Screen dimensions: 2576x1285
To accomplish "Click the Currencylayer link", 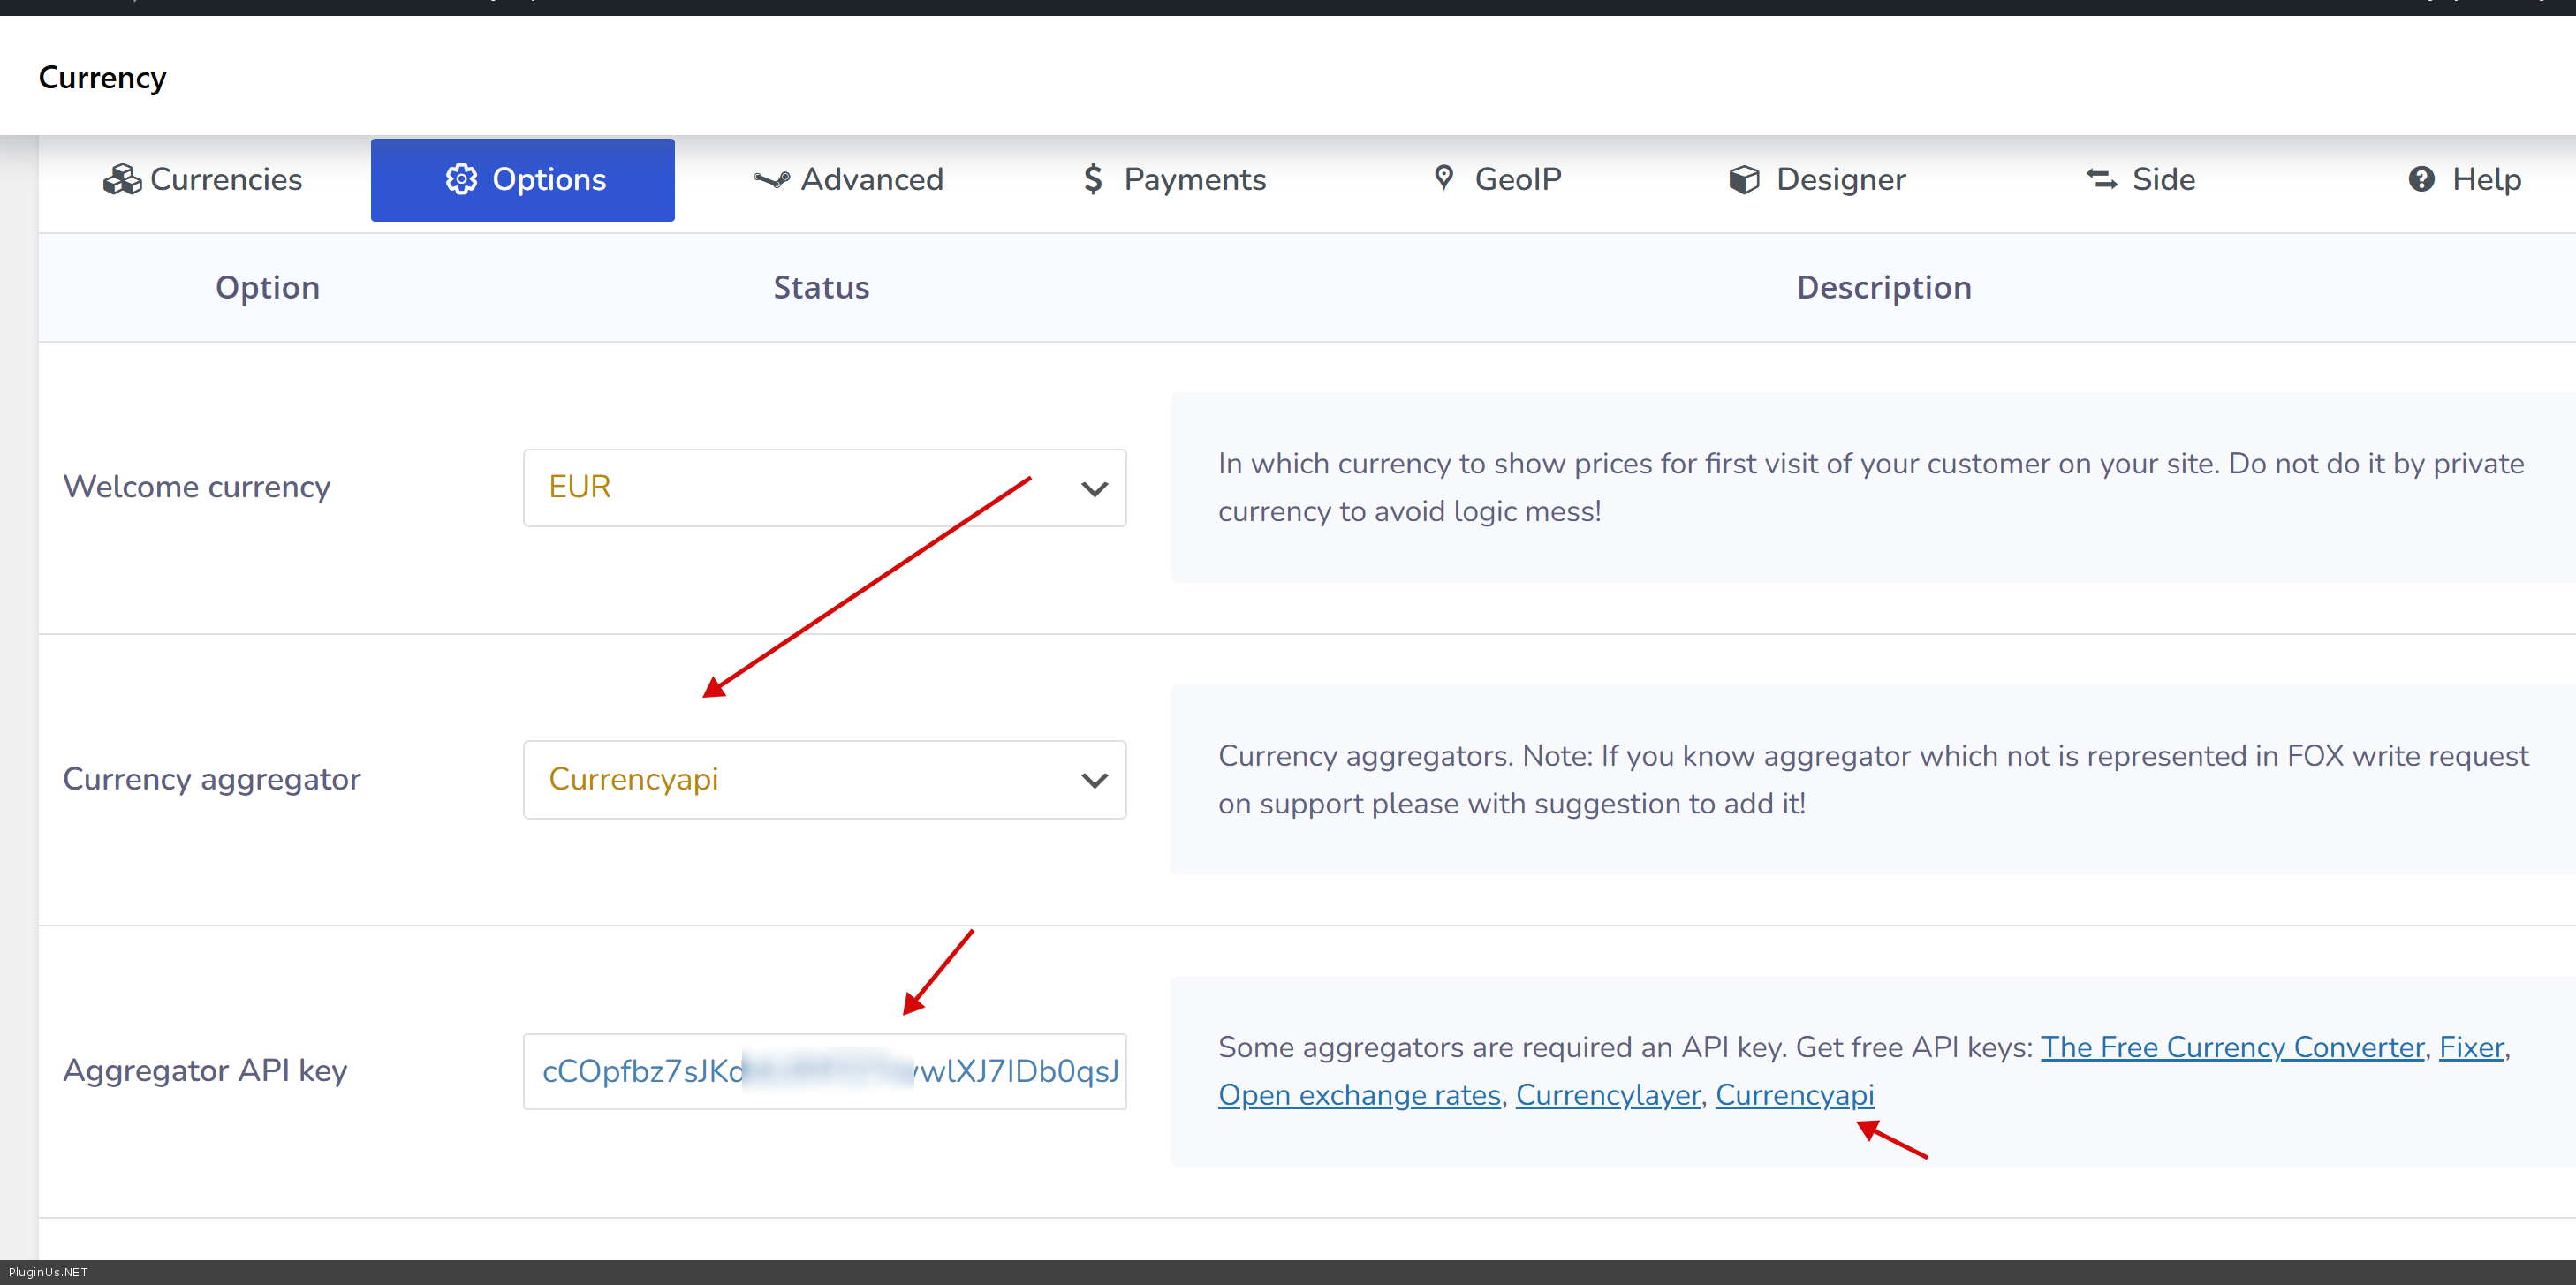I will click(1607, 1095).
